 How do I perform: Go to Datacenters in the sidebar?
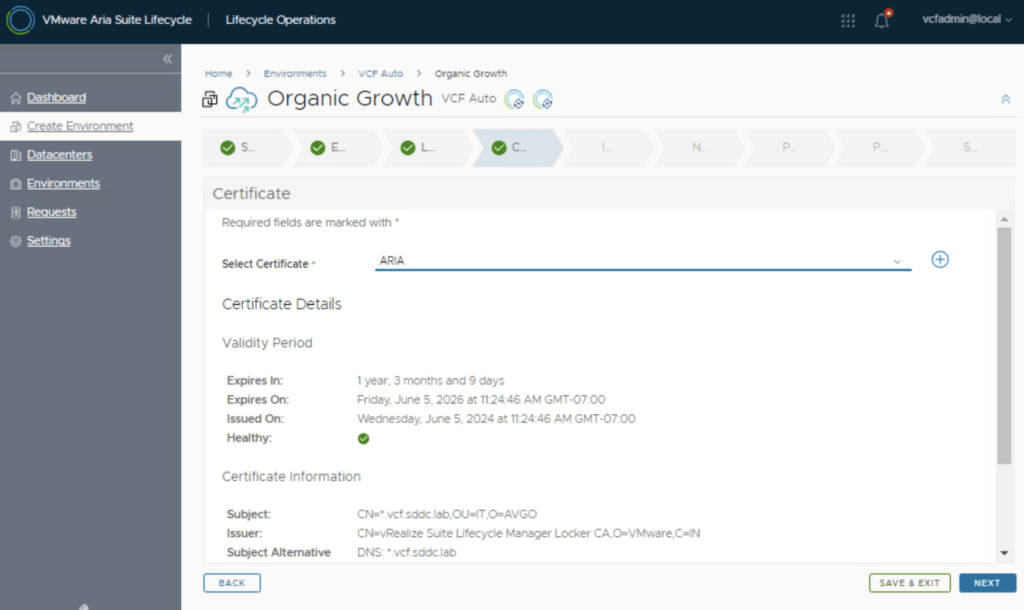(59, 155)
